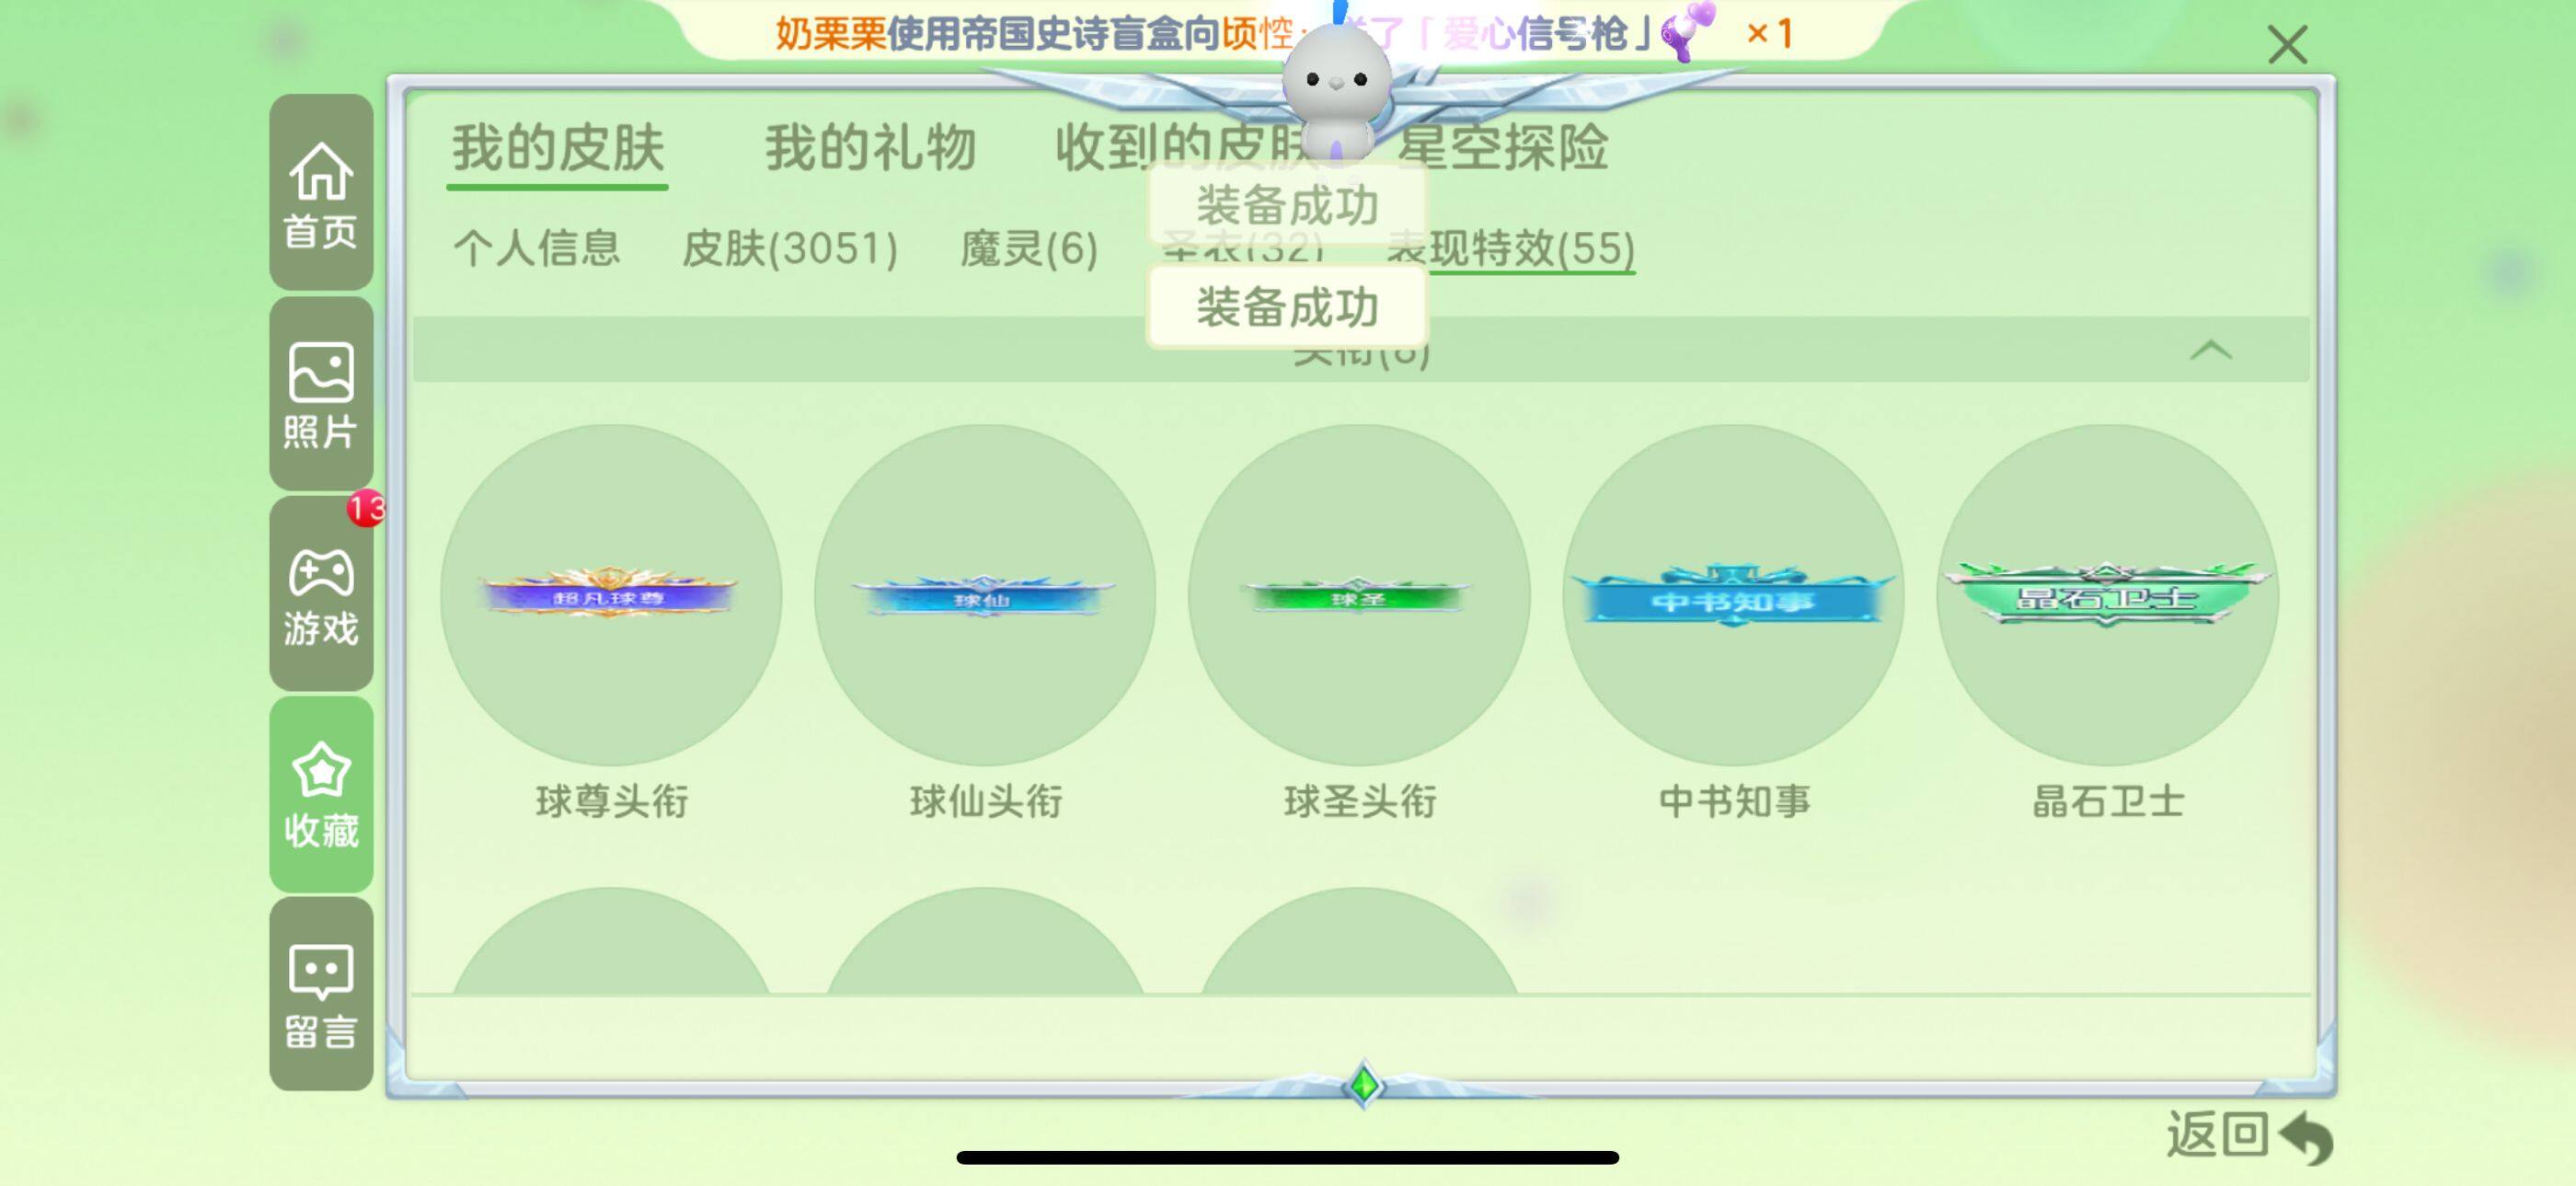Switch to the 我的礼物 tab
Image resolution: width=2576 pixels, height=1186 pixels.
tap(870, 148)
